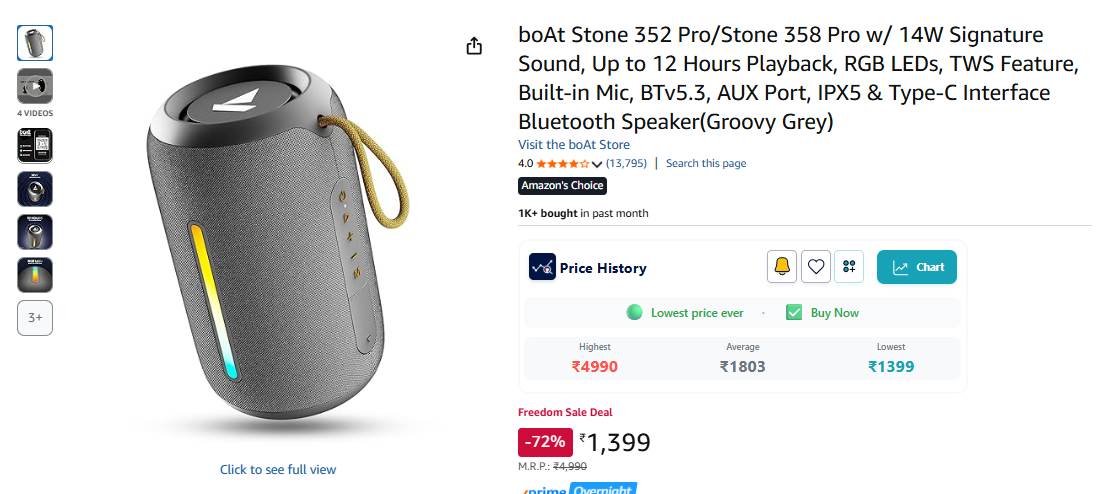1114x494 pixels.
Task: Open the price Chart button
Action: pyautogui.click(x=917, y=267)
